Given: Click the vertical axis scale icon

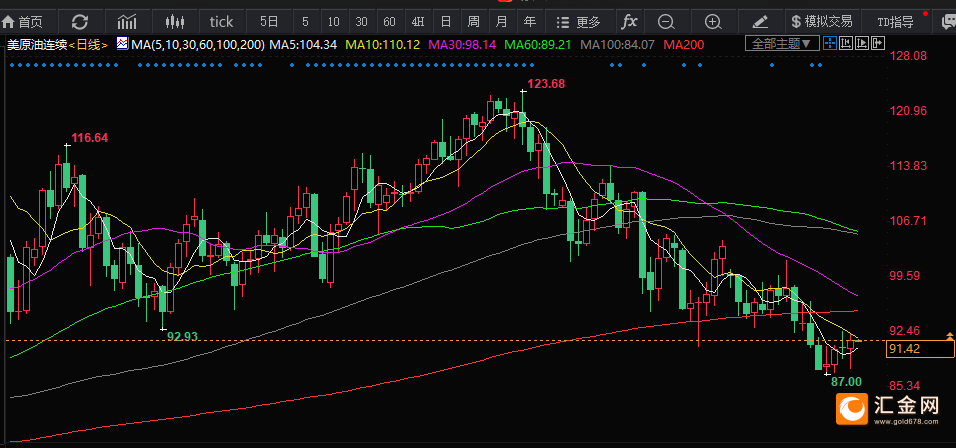Looking at the screenshot, I should point(846,43).
